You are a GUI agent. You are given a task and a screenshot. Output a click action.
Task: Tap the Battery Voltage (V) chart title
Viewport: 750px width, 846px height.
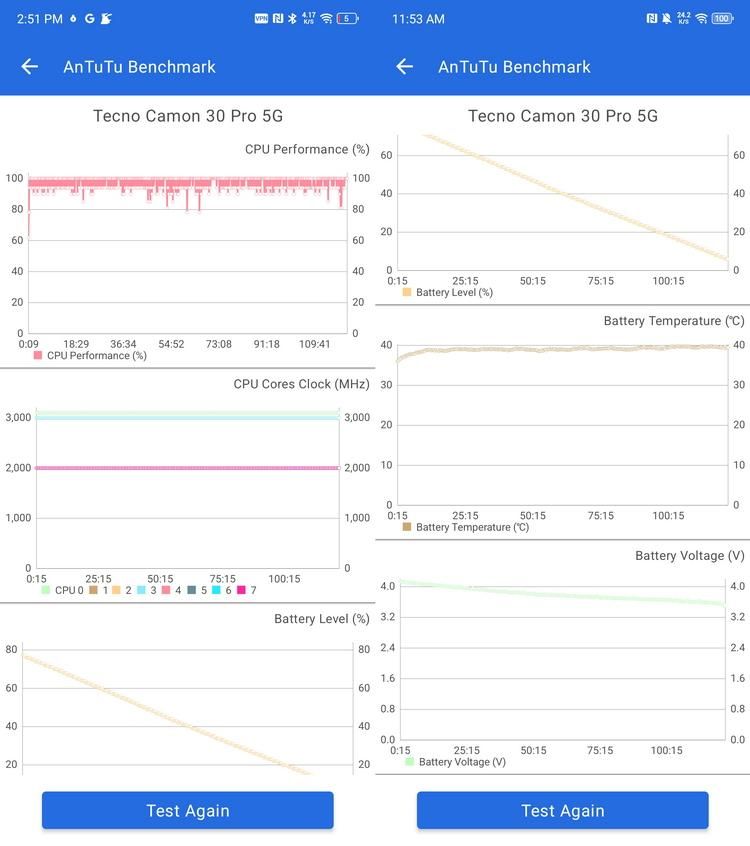pyautogui.click(x=690, y=556)
